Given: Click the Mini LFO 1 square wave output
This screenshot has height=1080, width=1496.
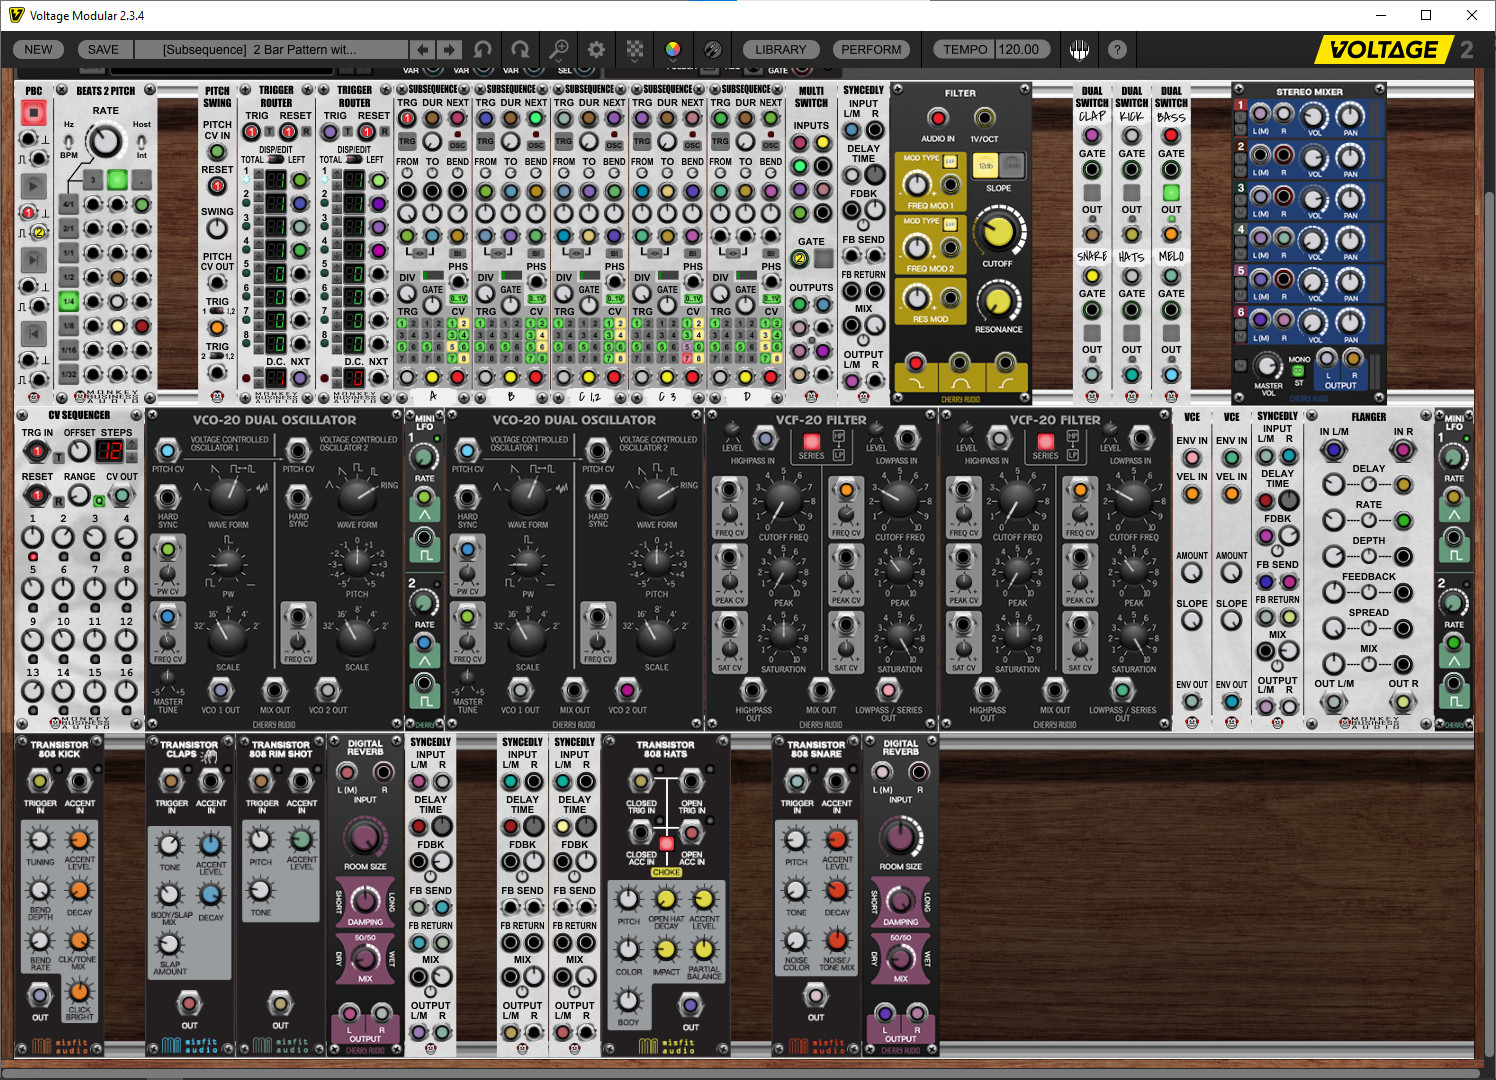Looking at the screenshot, I should [x=424, y=540].
